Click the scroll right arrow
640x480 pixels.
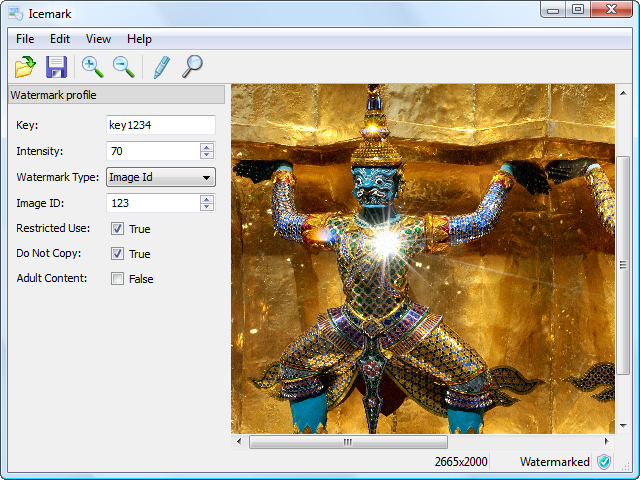click(x=607, y=442)
